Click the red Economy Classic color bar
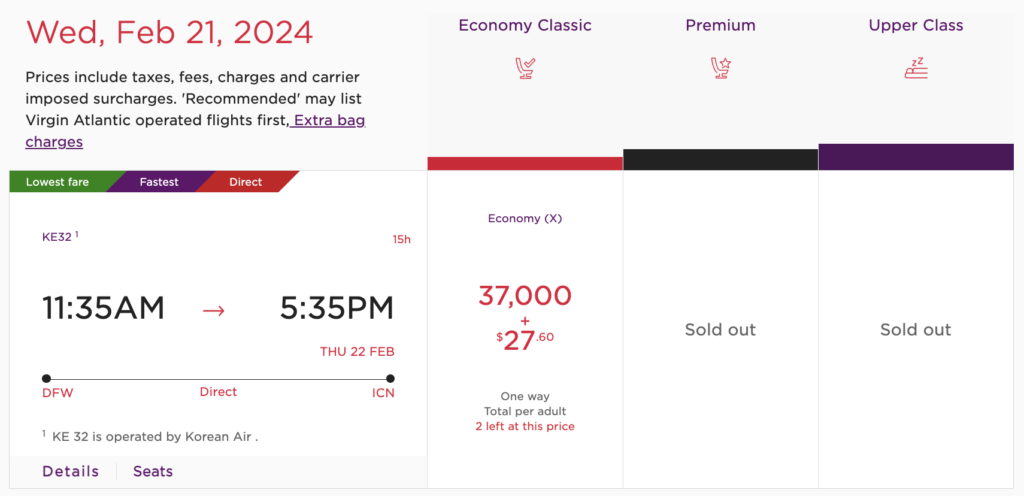 pos(525,164)
